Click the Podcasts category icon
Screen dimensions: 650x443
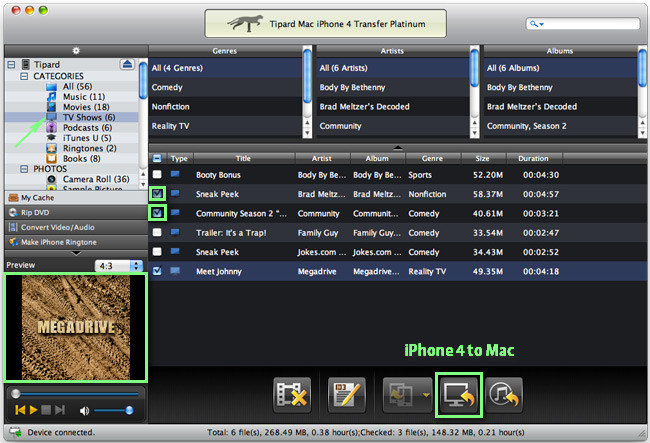[x=51, y=128]
